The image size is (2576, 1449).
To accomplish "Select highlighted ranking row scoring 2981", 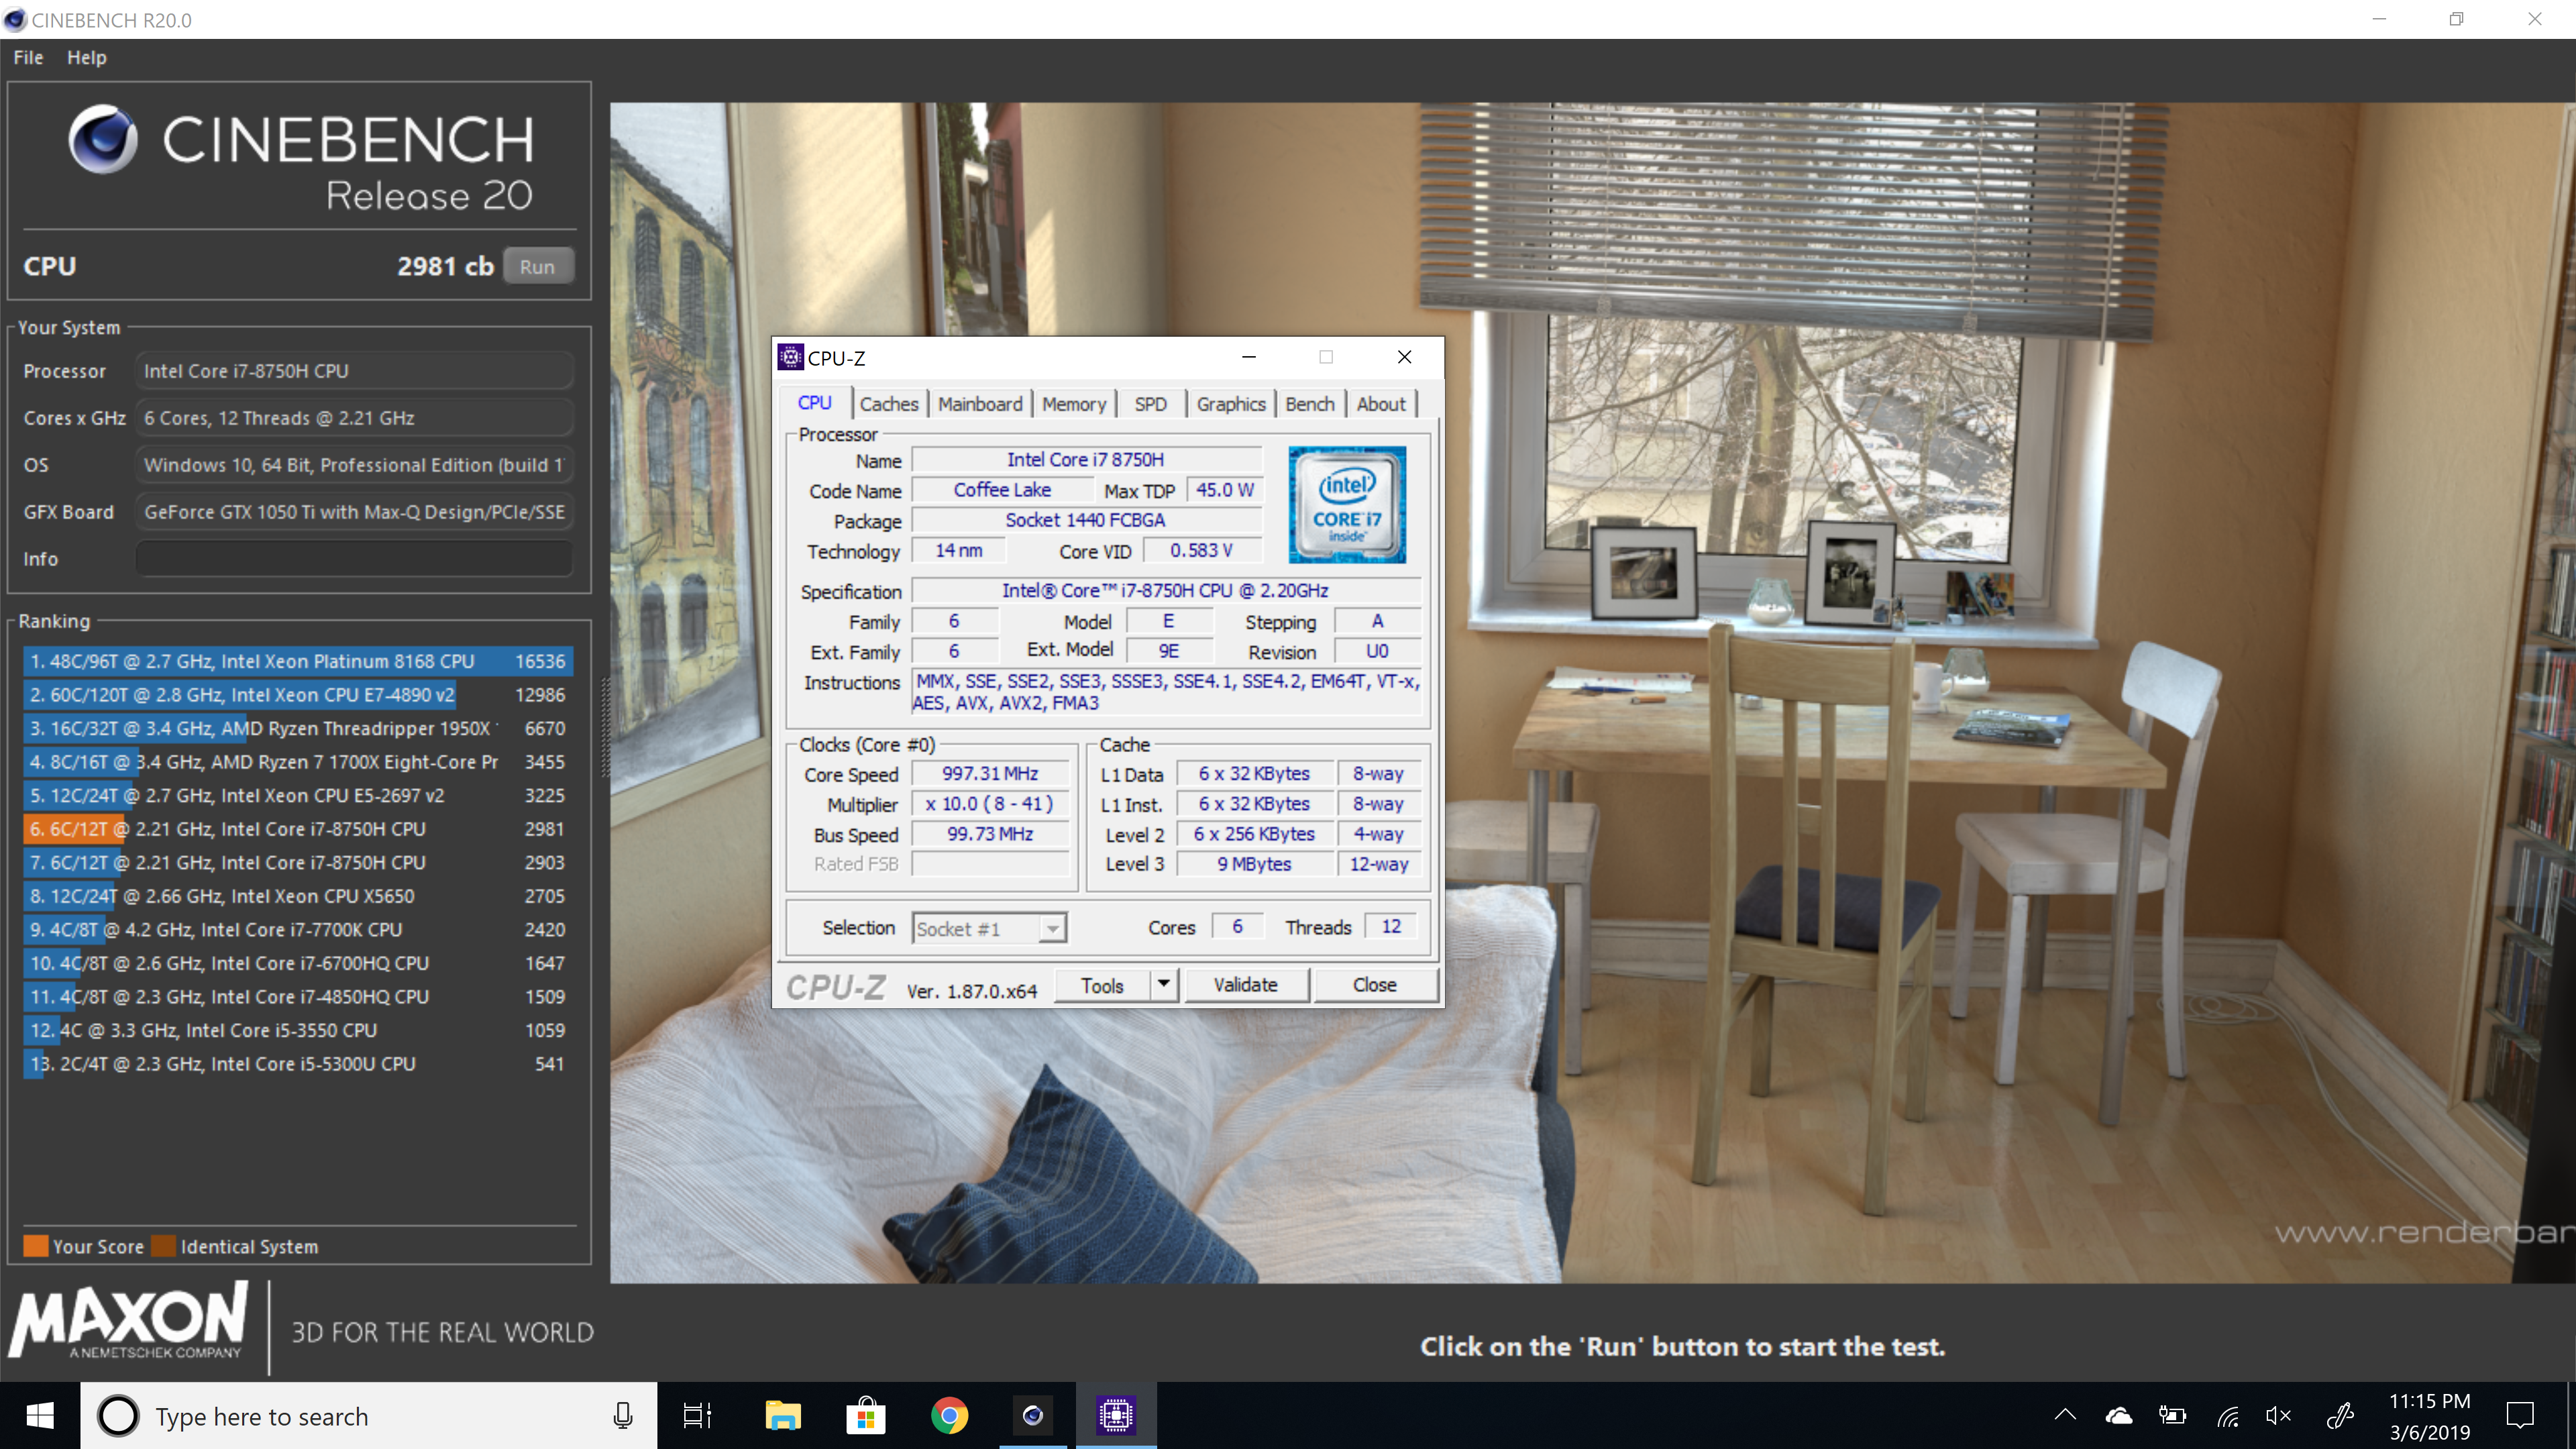I will point(298,829).
